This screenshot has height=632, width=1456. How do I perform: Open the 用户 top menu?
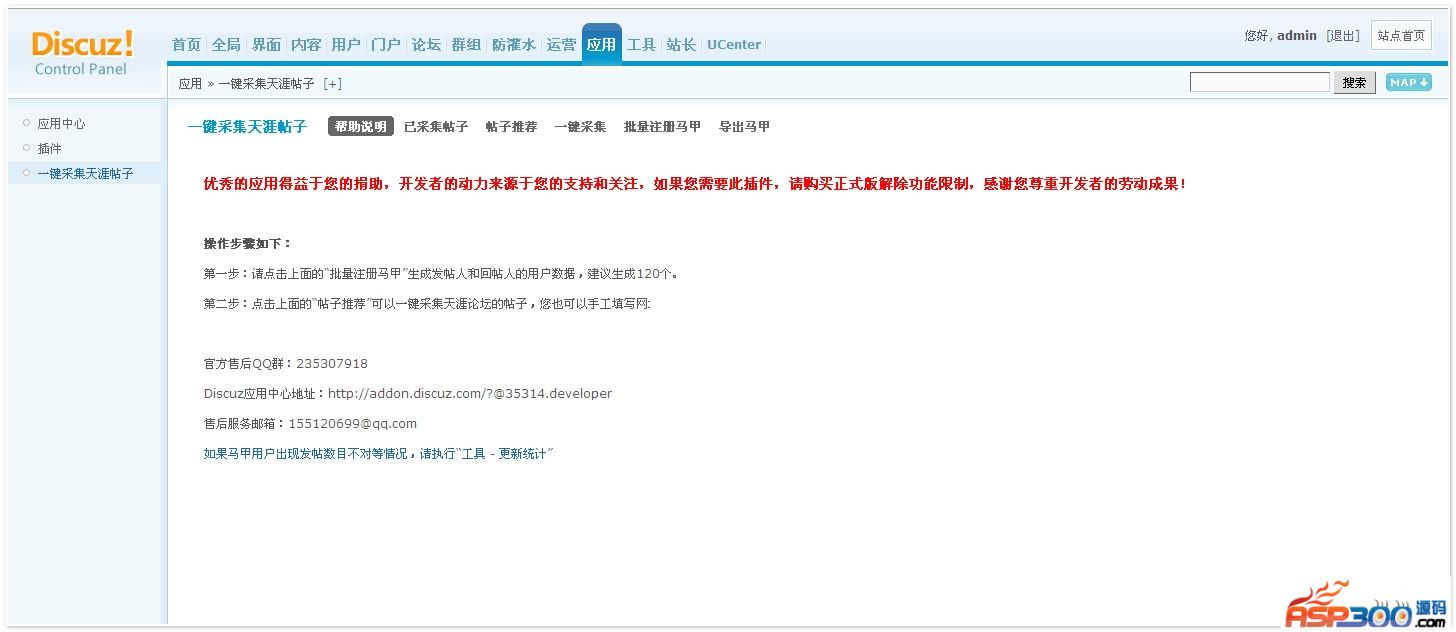point(346,44)
